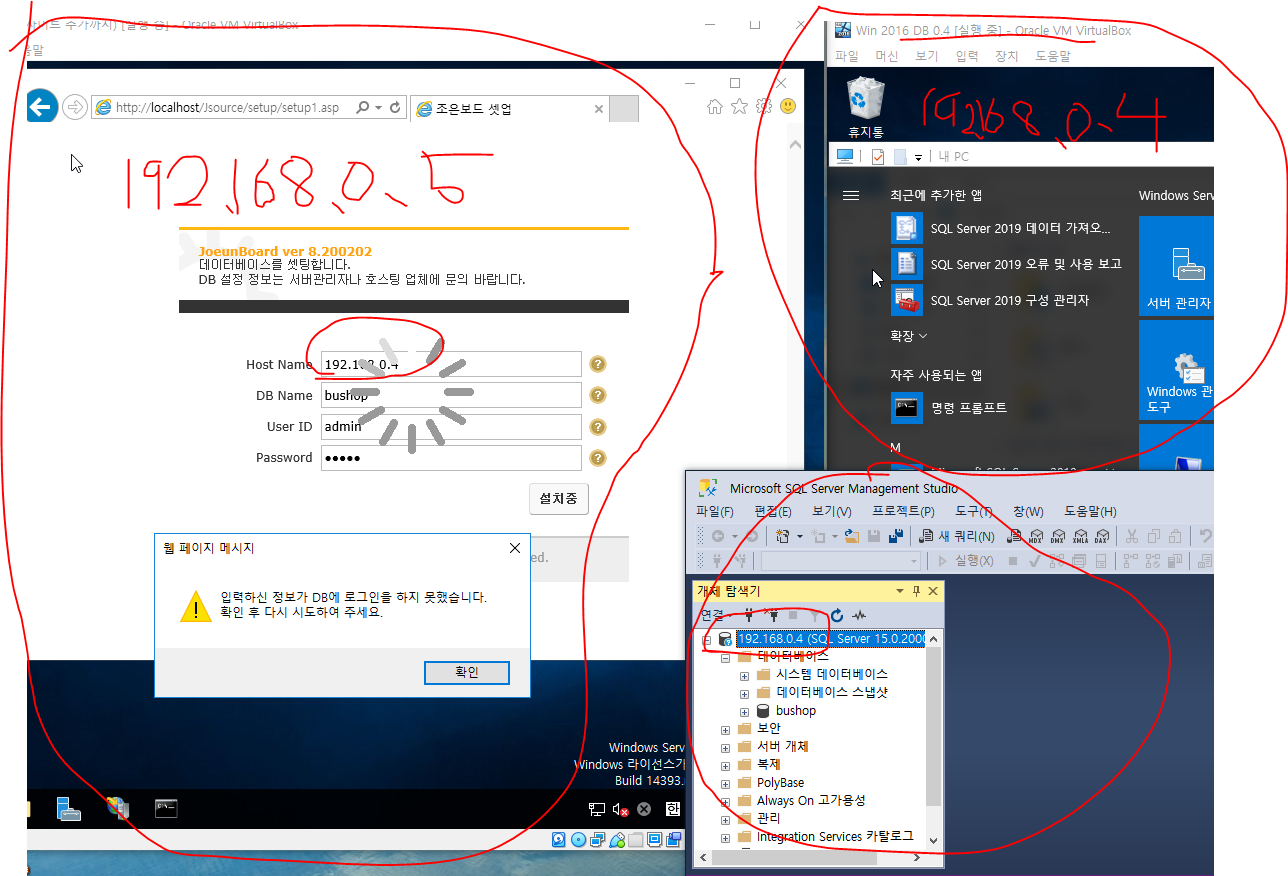This screenshot has height=876, width=1288.
Task: Click Object Explorer connect plug icon
Action: (x=748, y=615)
